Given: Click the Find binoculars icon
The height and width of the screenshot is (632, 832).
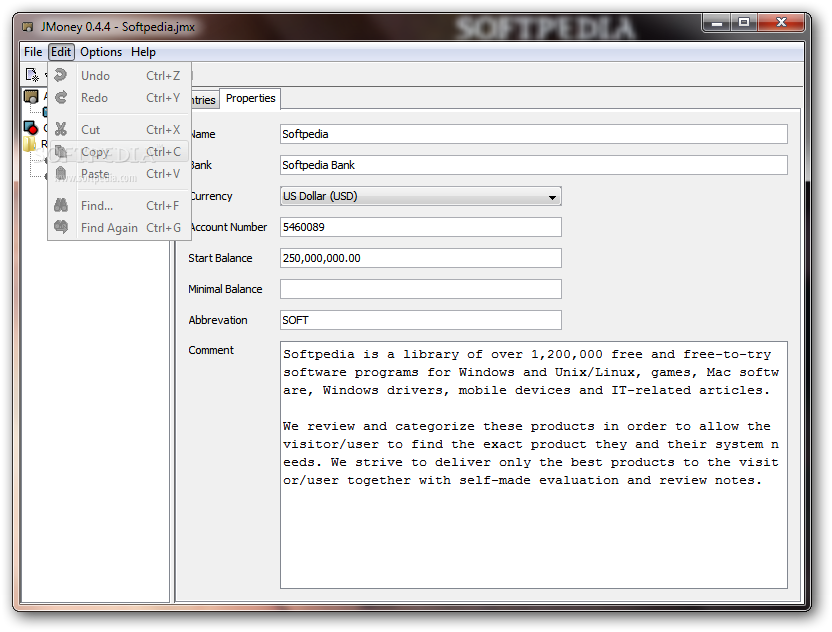Looking at the screenshot, I should 61,205.
